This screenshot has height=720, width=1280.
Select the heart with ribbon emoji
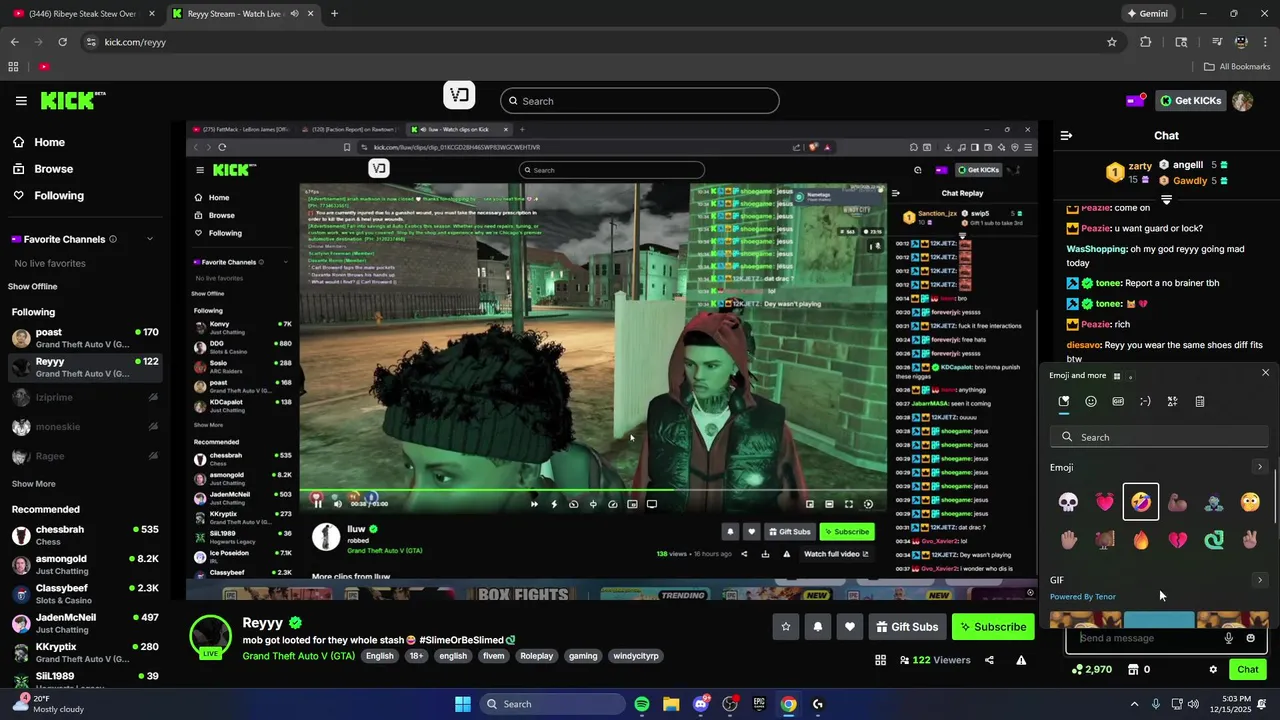(1104, 502)
